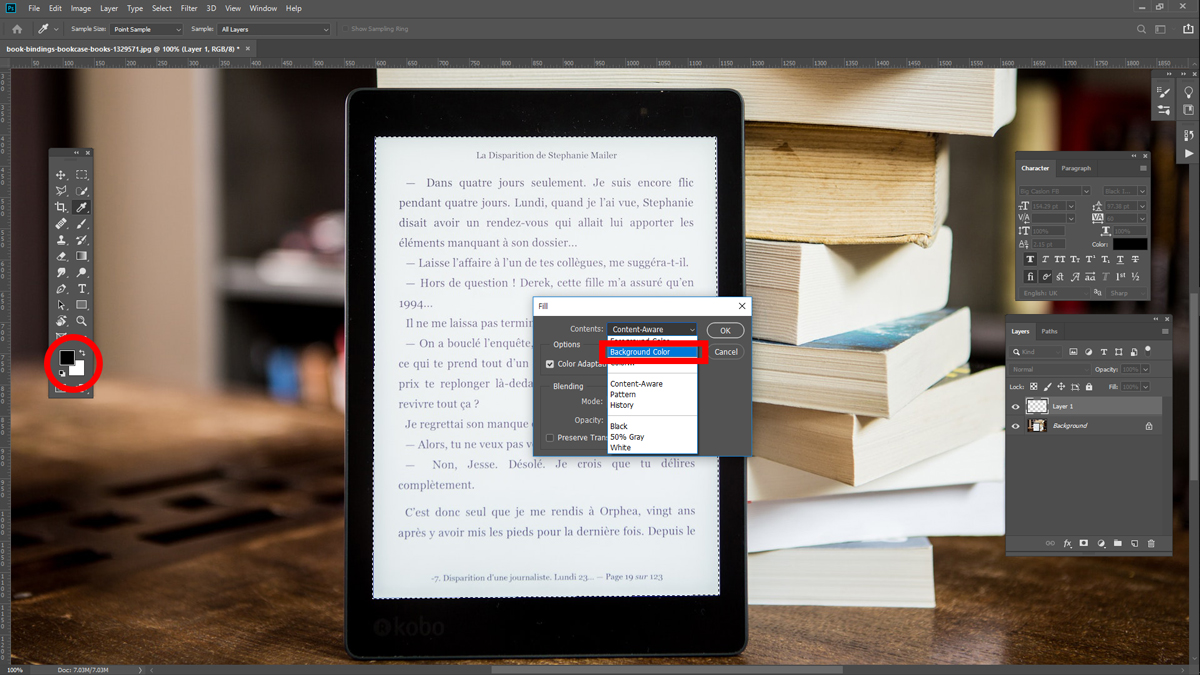Select the Smudge tool
The height and width of the screenshot is (675, 1200).
pyautogui.click(x=61, y=272)
